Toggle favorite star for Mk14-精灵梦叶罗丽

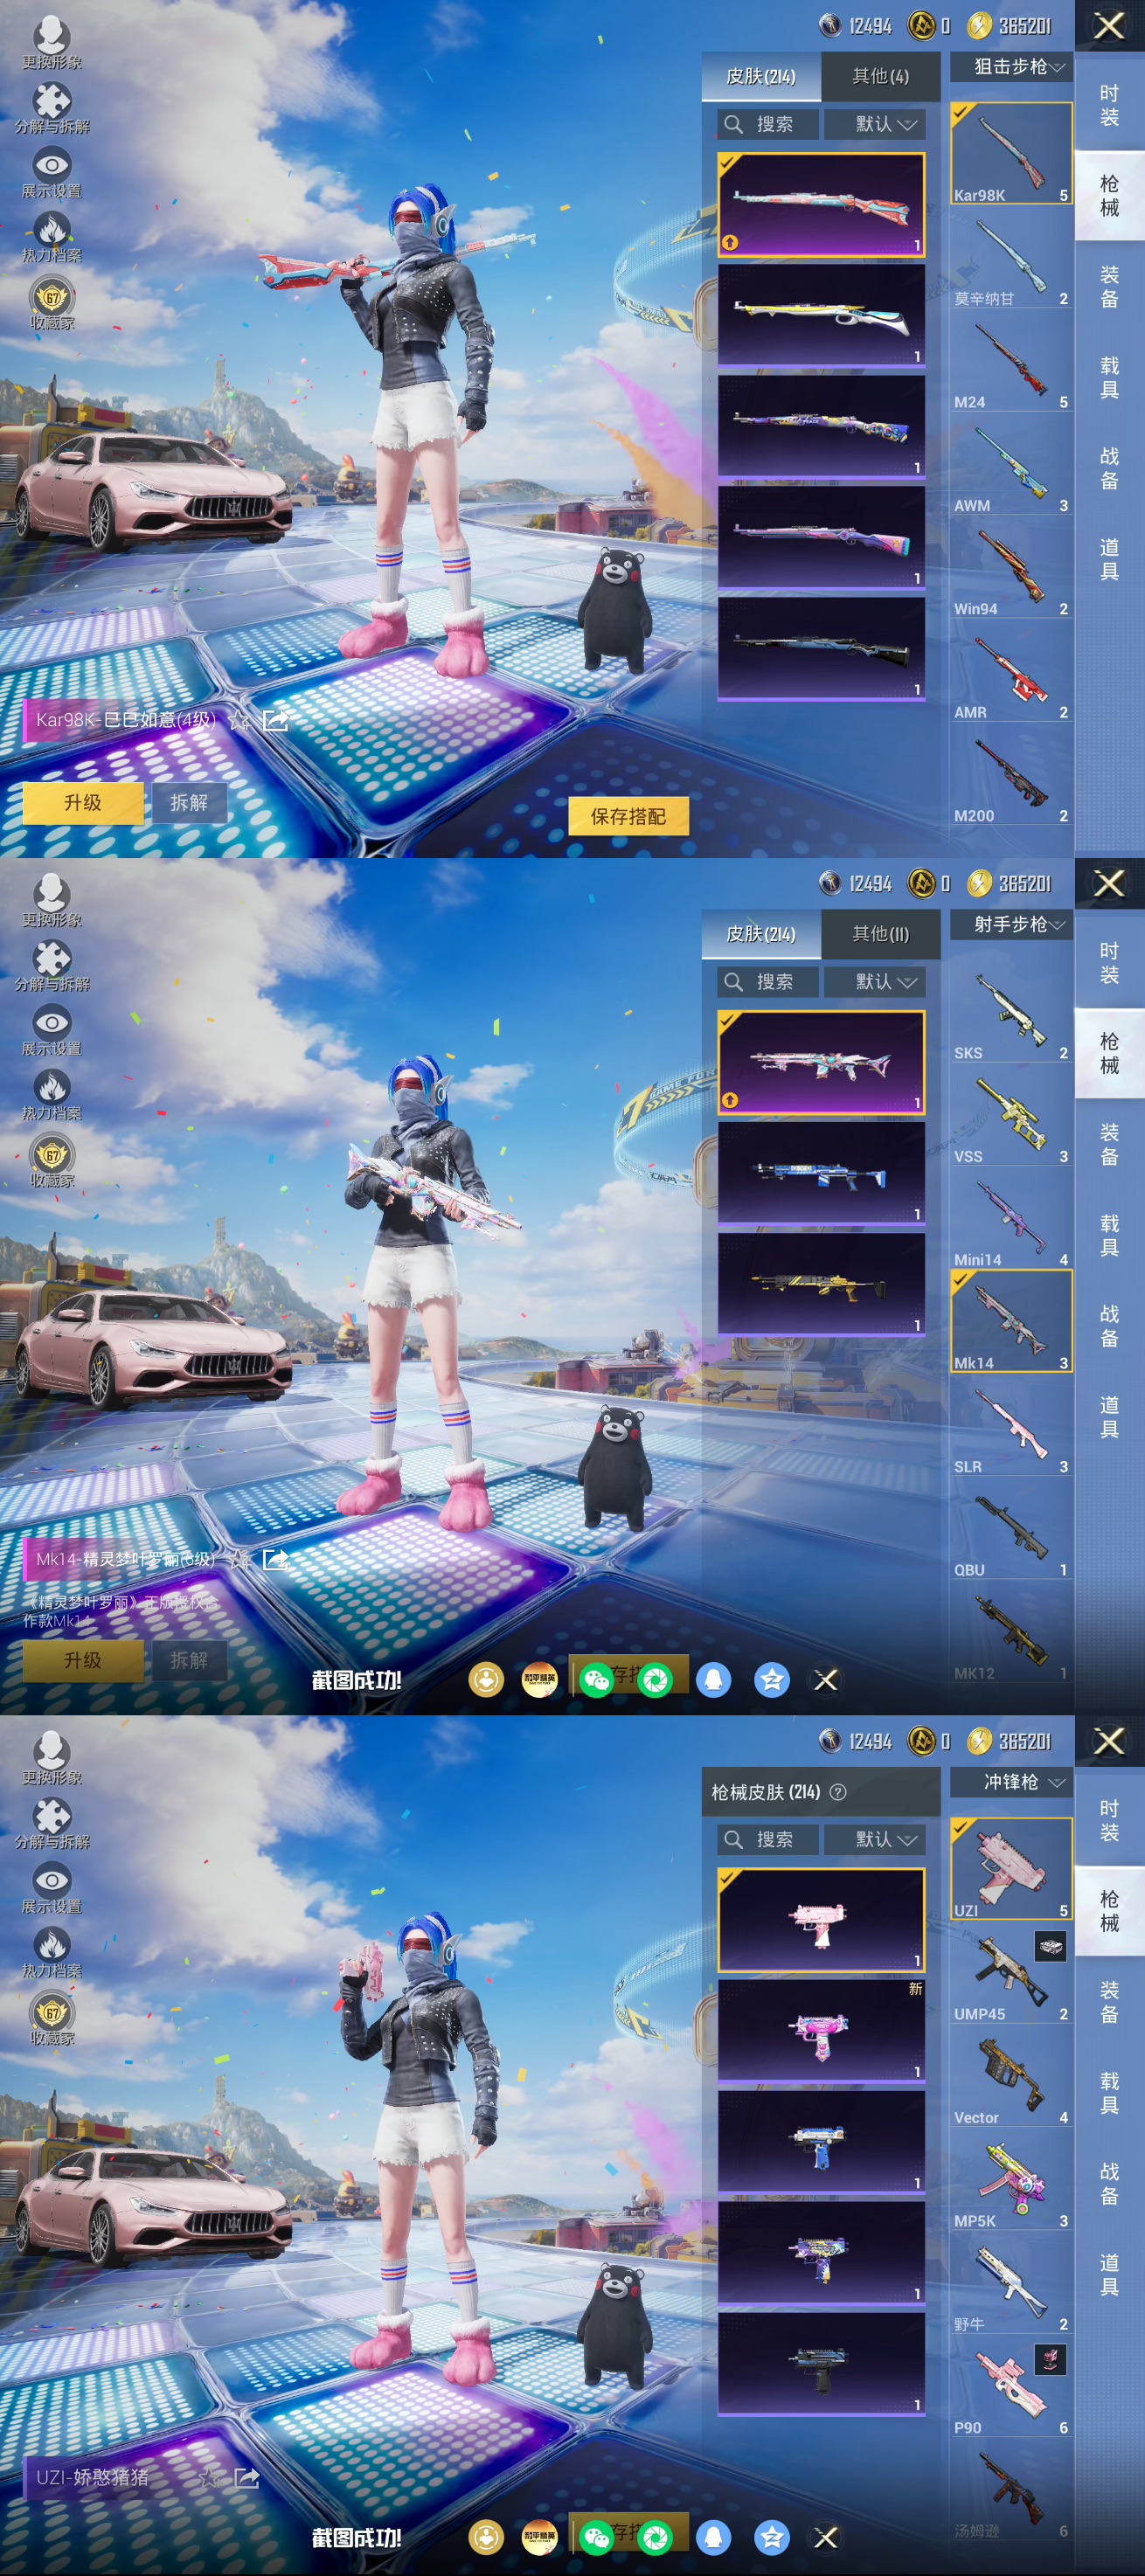click(x=238, y=1558)
